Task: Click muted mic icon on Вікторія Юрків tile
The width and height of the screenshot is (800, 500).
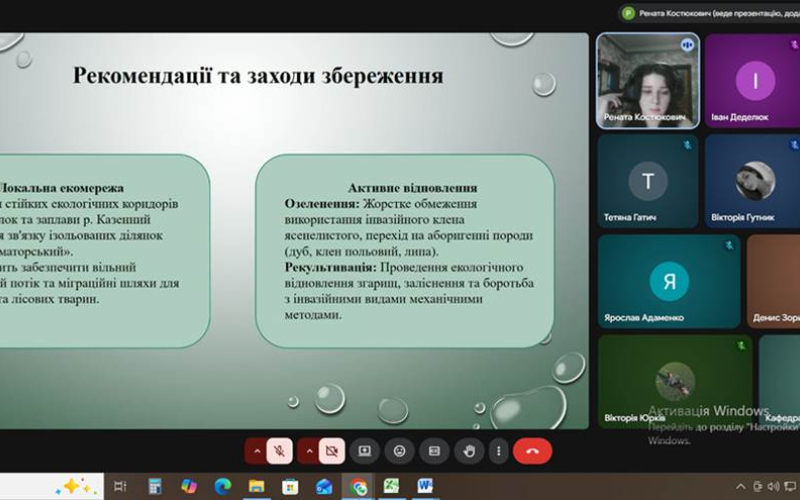Action: point(741,345)
